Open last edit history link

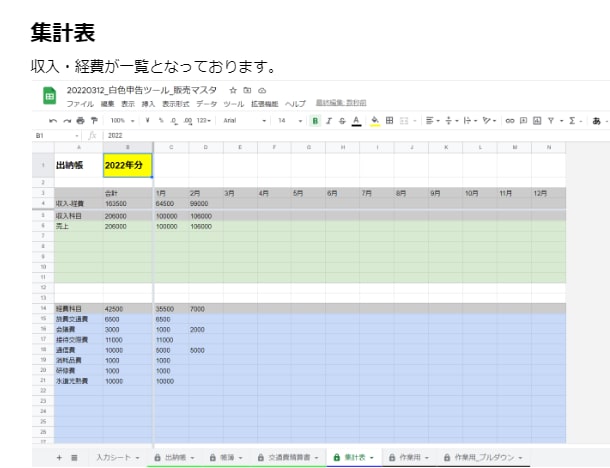[341, 103]
